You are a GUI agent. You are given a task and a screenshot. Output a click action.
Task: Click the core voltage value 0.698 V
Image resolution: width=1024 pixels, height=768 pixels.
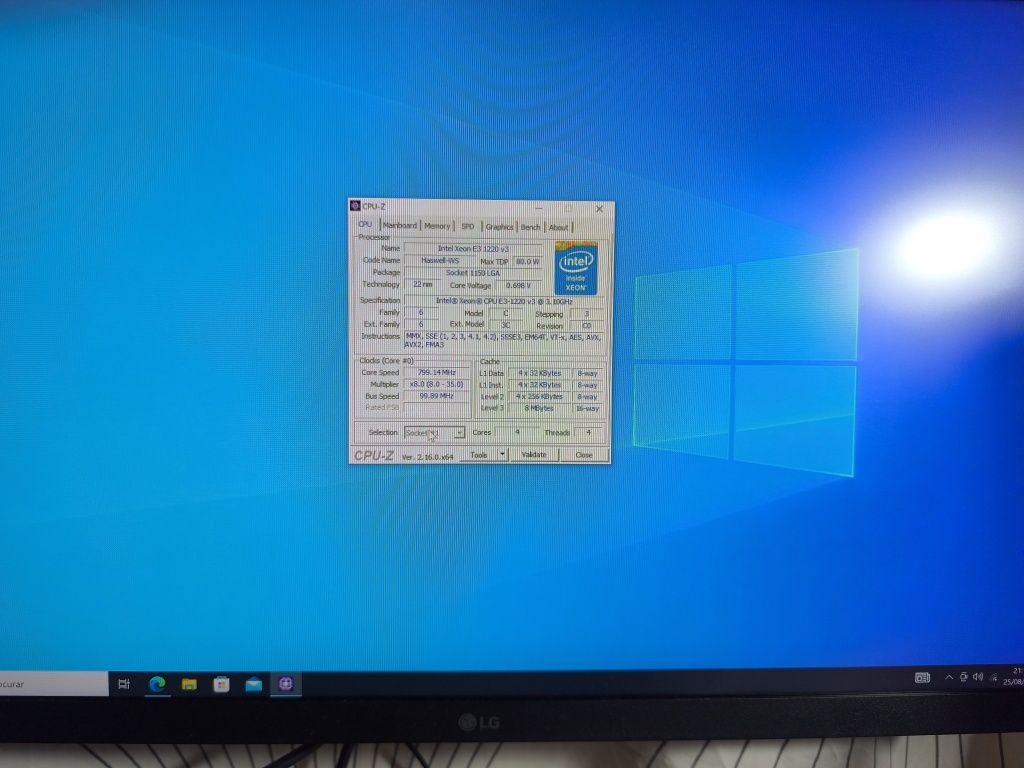point(519,285)
